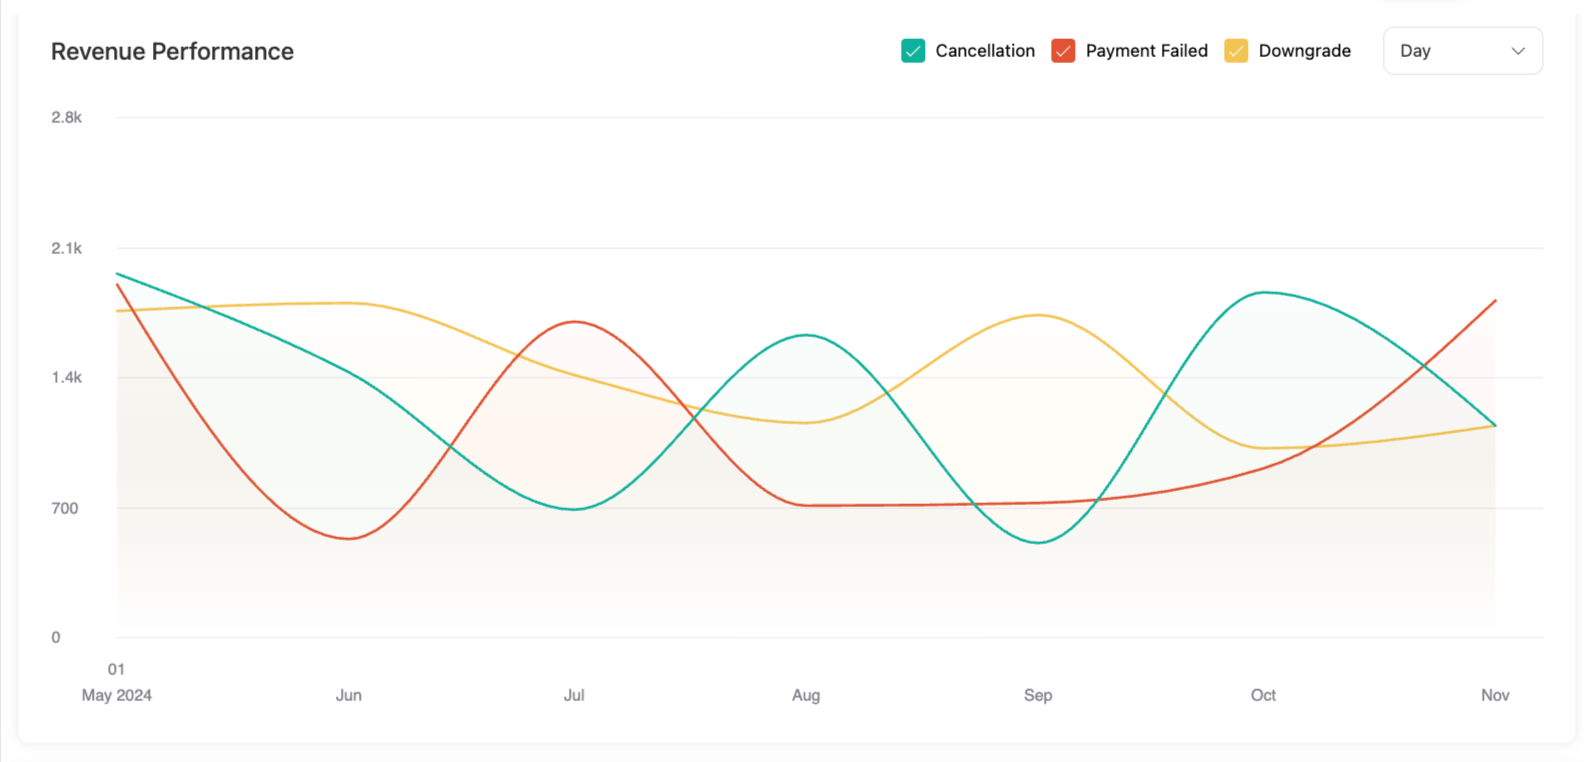Click the 1.4k gridline label on the y-axis
The image size is (1589, 762).
tap(66, 377)
